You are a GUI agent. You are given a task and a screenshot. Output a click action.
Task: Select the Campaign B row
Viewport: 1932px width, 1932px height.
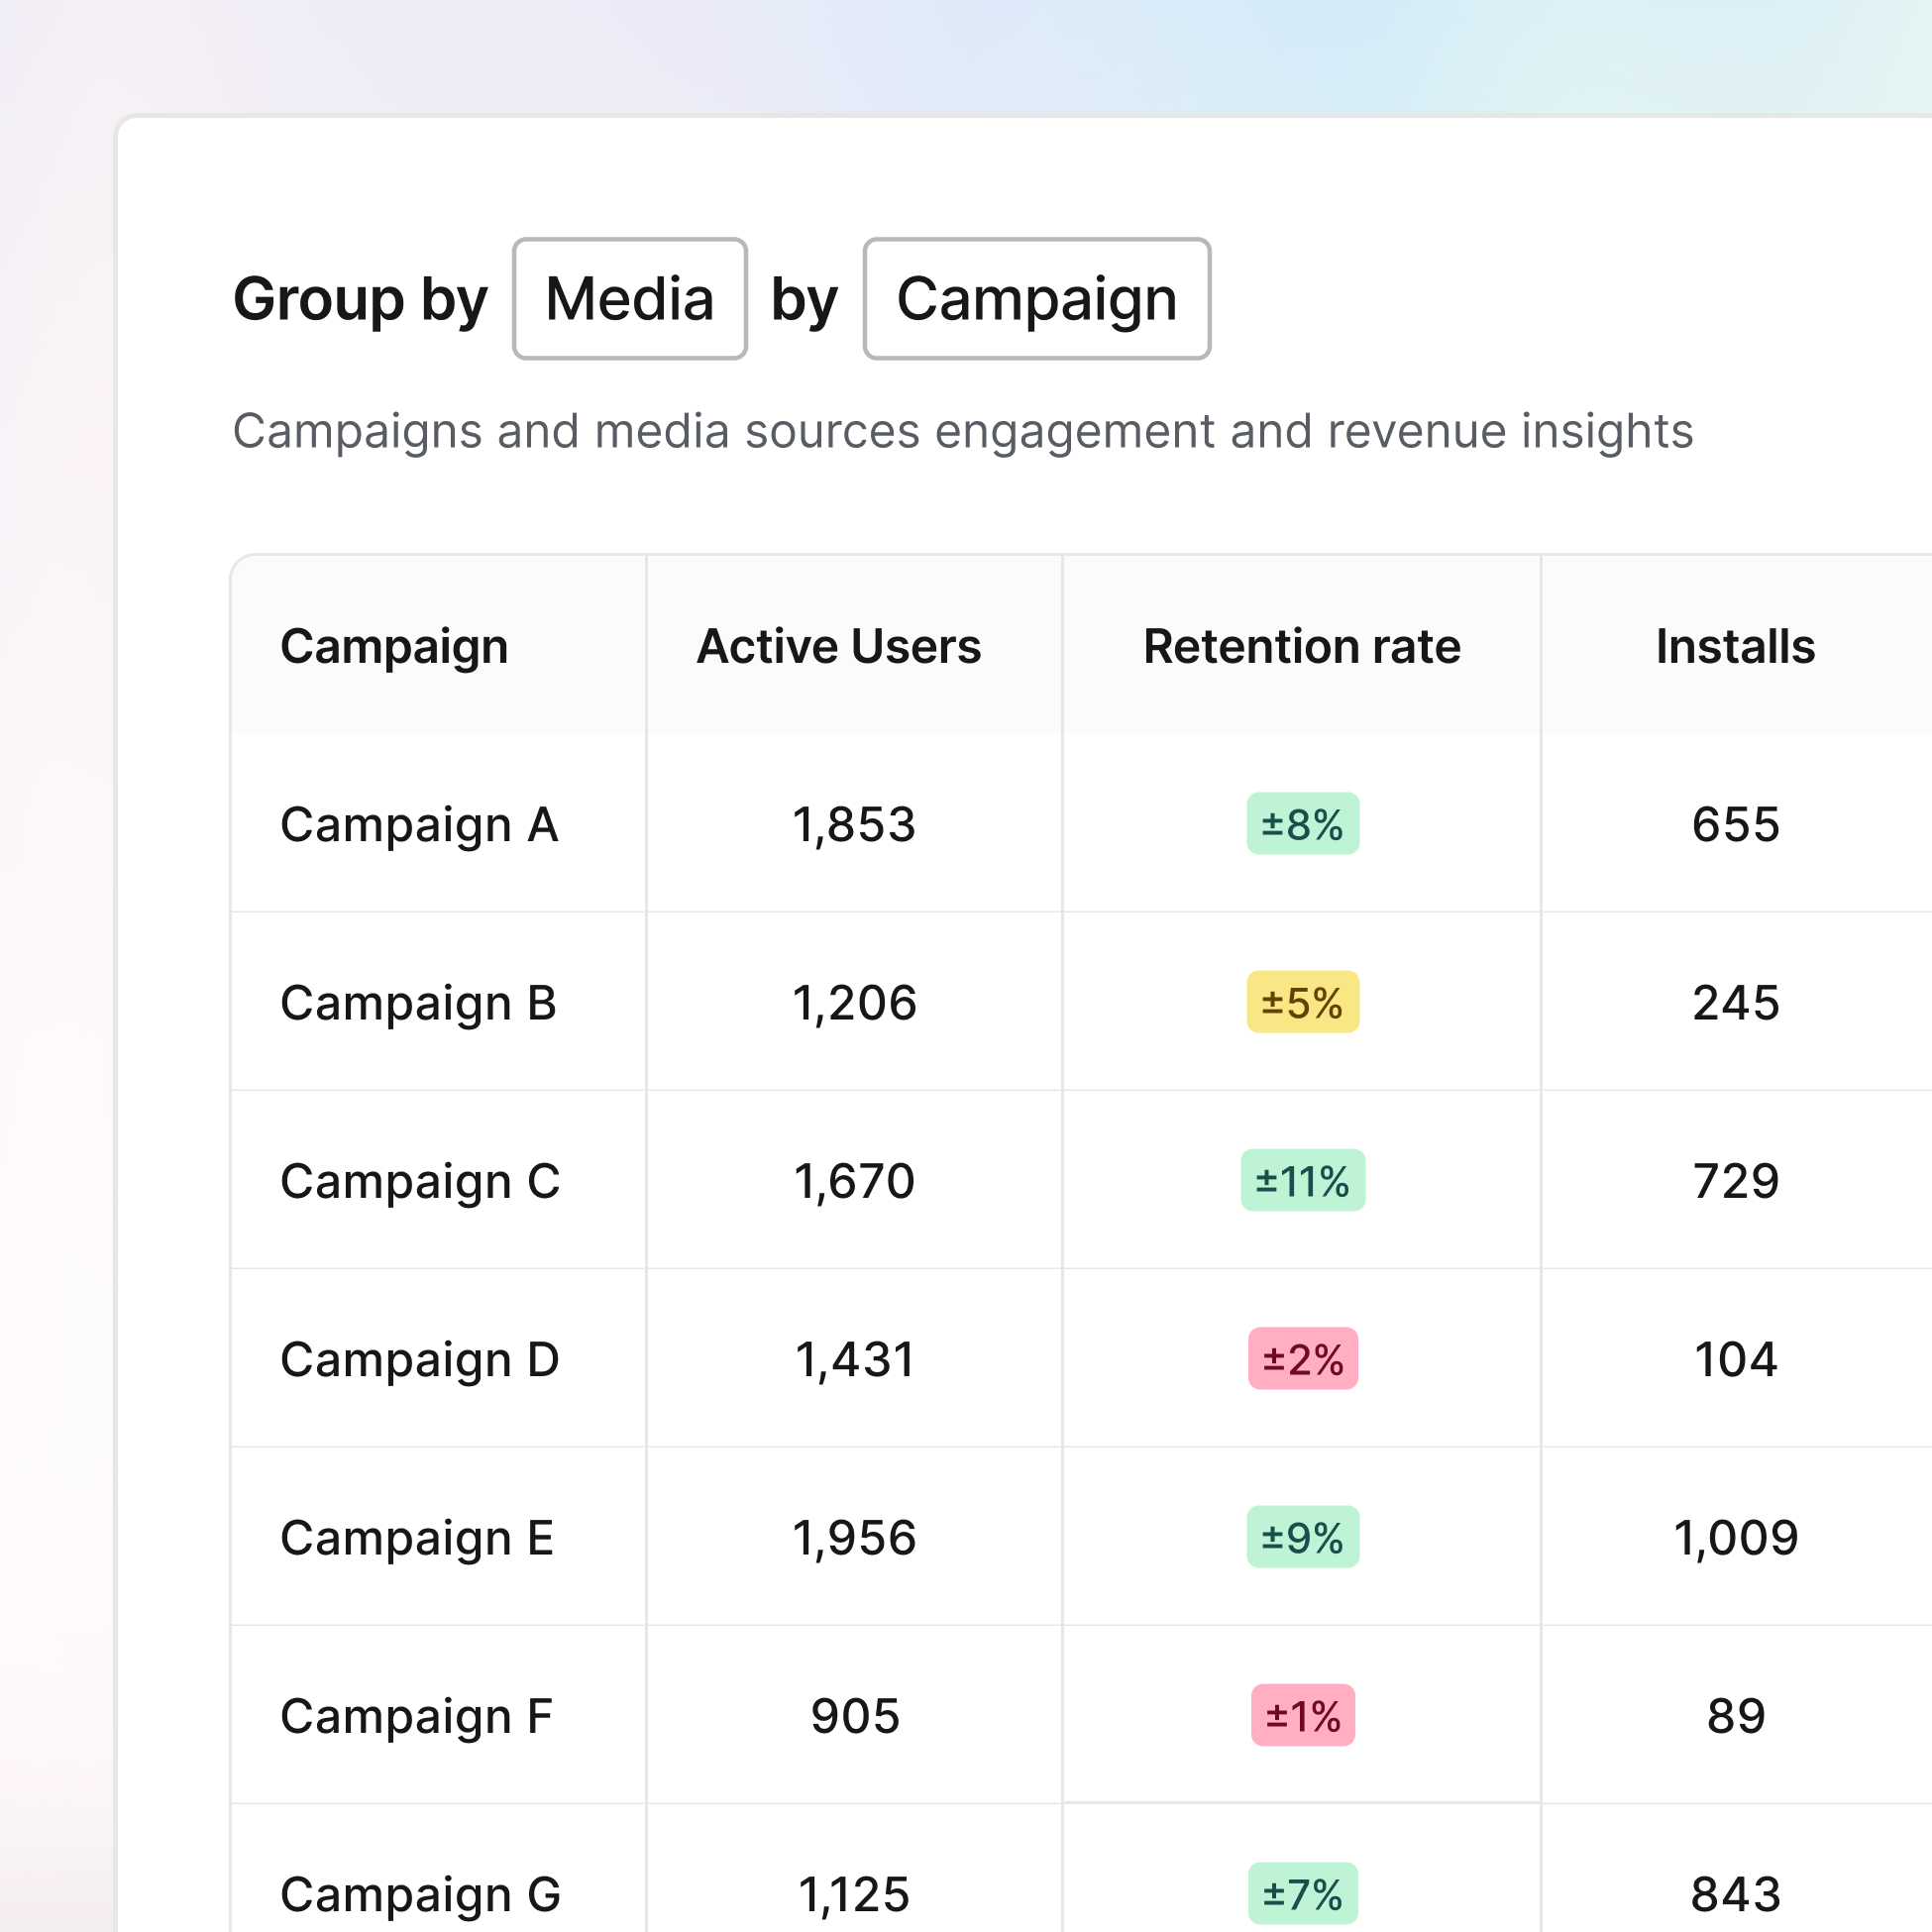(419, 1003)
